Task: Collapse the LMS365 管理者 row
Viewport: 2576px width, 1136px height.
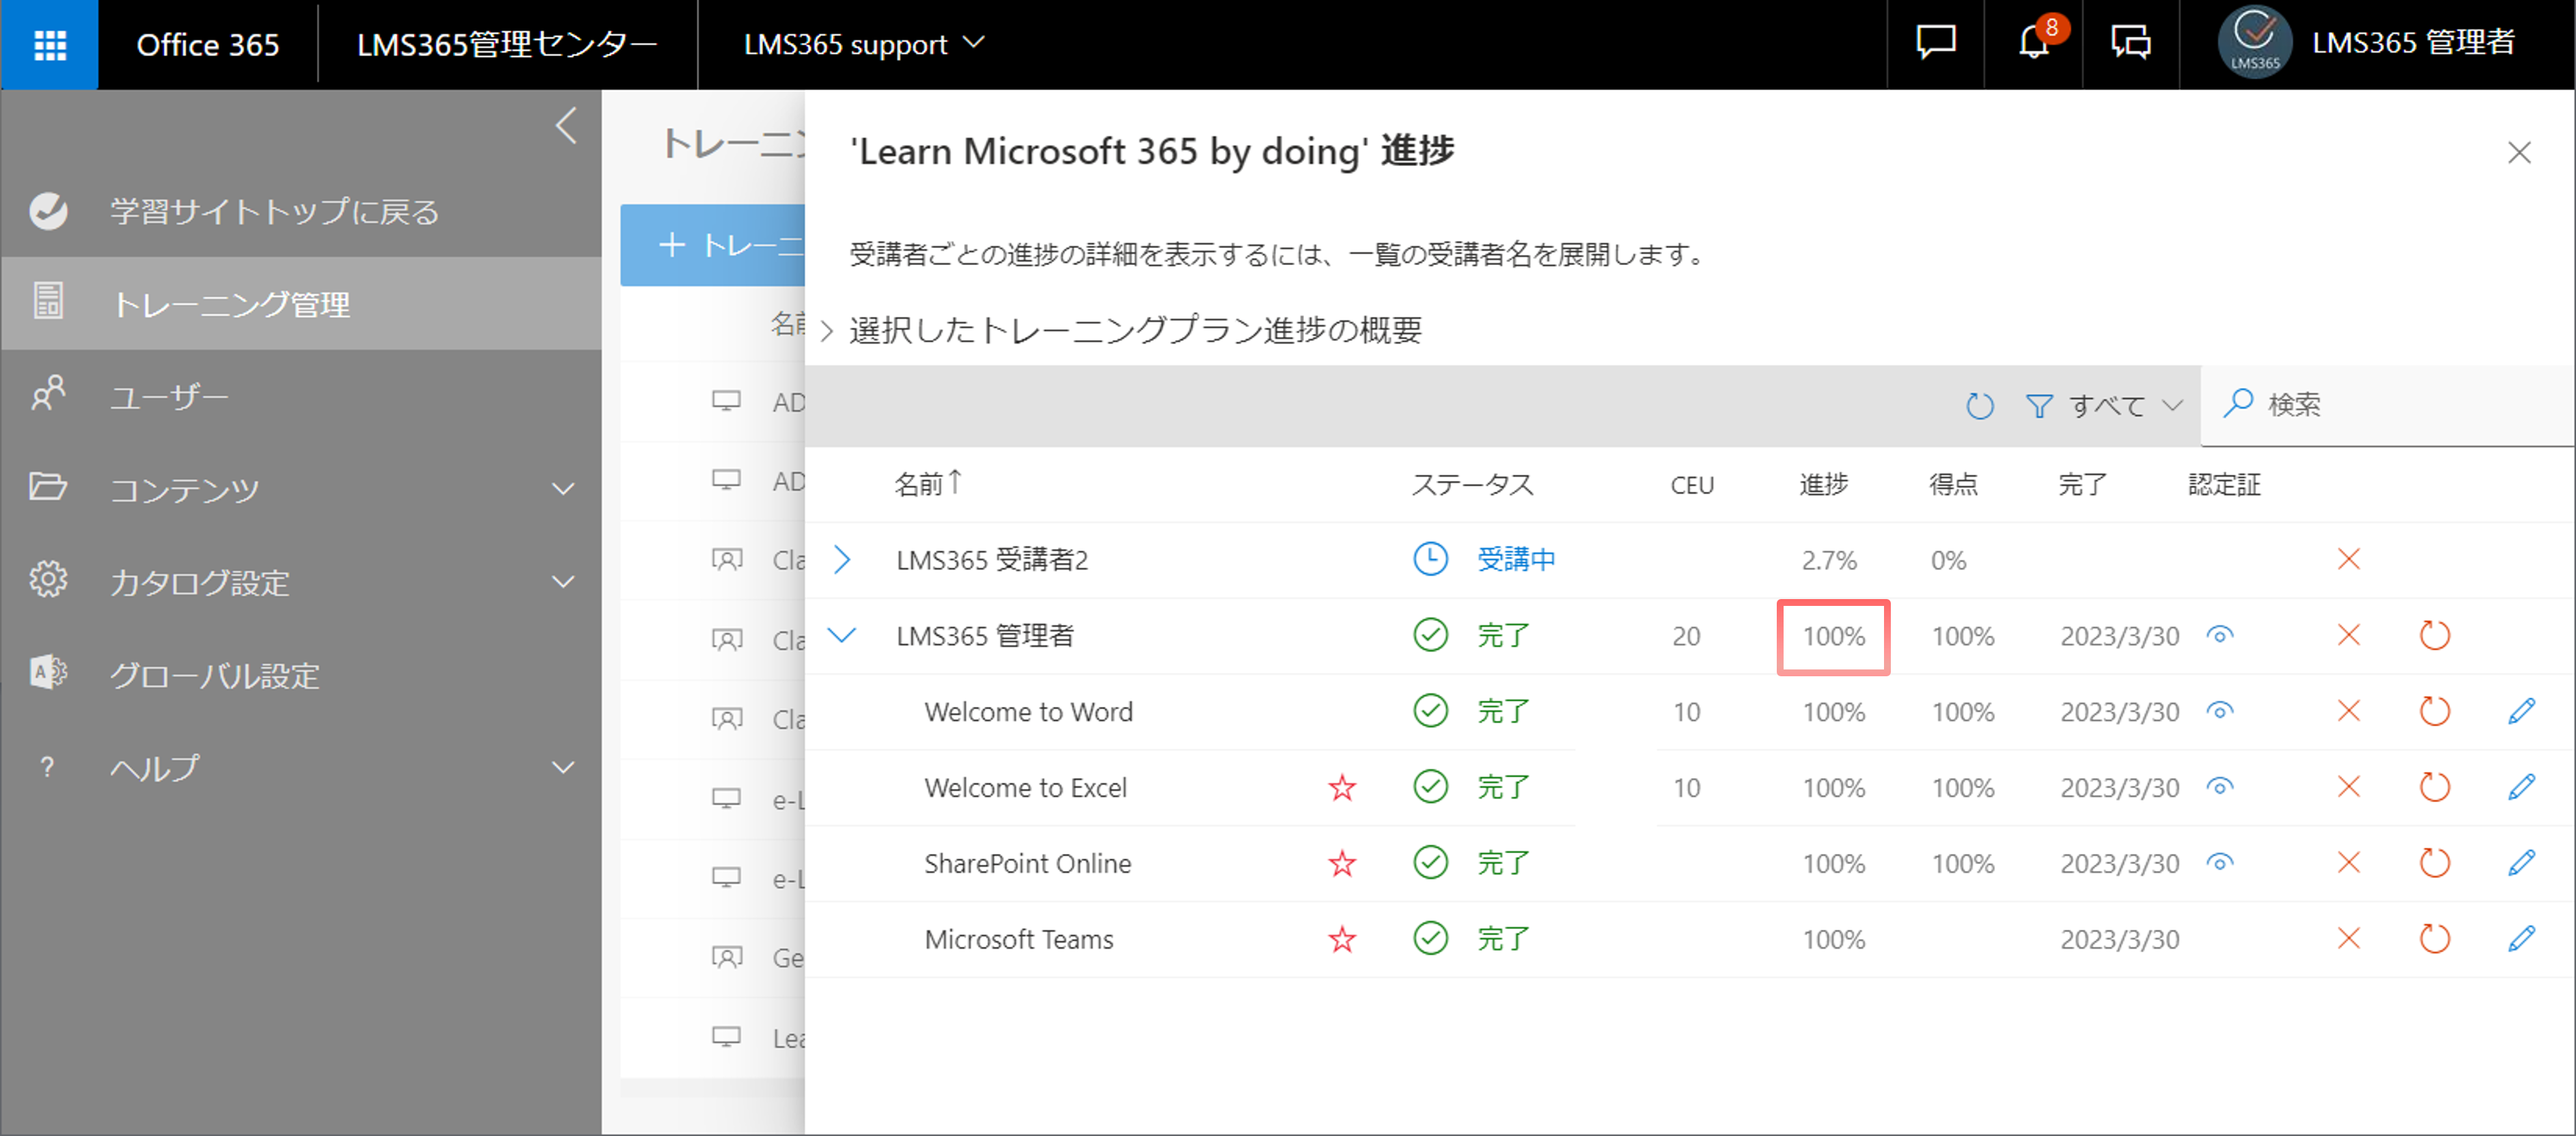Action: tap(842, 635)
